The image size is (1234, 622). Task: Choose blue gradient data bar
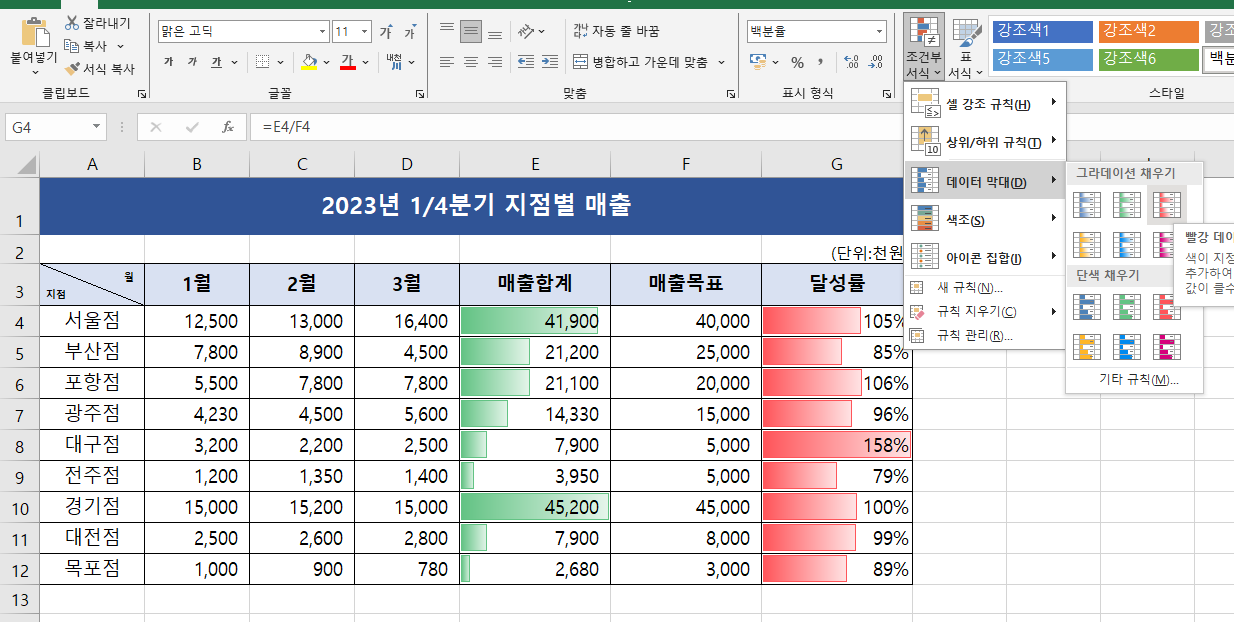point(1087,205)
